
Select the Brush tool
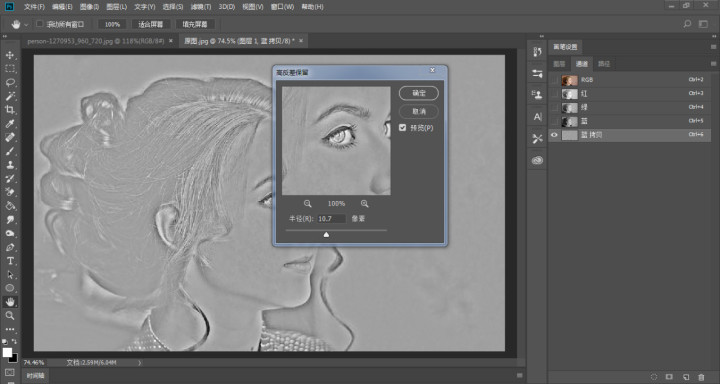click(10, 151)
